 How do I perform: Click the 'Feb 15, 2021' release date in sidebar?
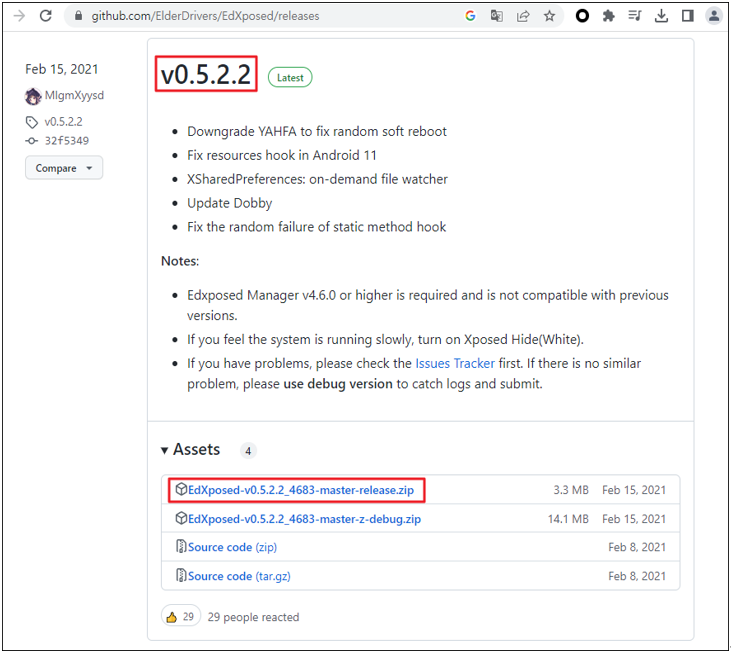click(62, 69)
